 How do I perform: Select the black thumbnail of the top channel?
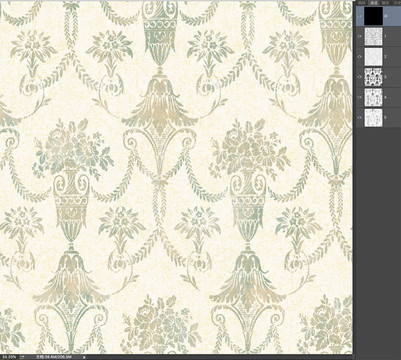pos(373,16)
